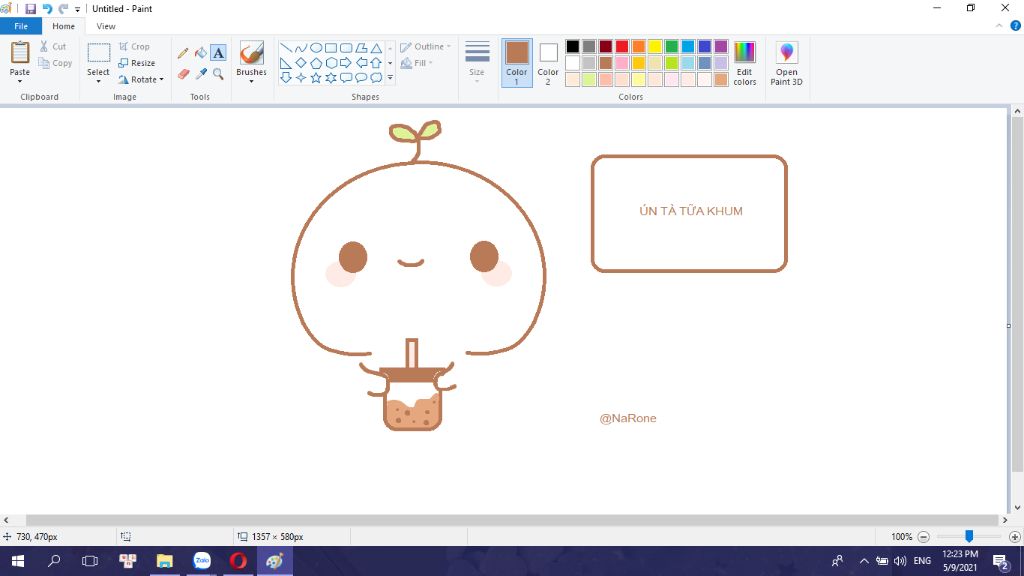Choose the Oval shape
This screenshot has height=576, width=1024.
pyautogui.click(x=316, y=48)
